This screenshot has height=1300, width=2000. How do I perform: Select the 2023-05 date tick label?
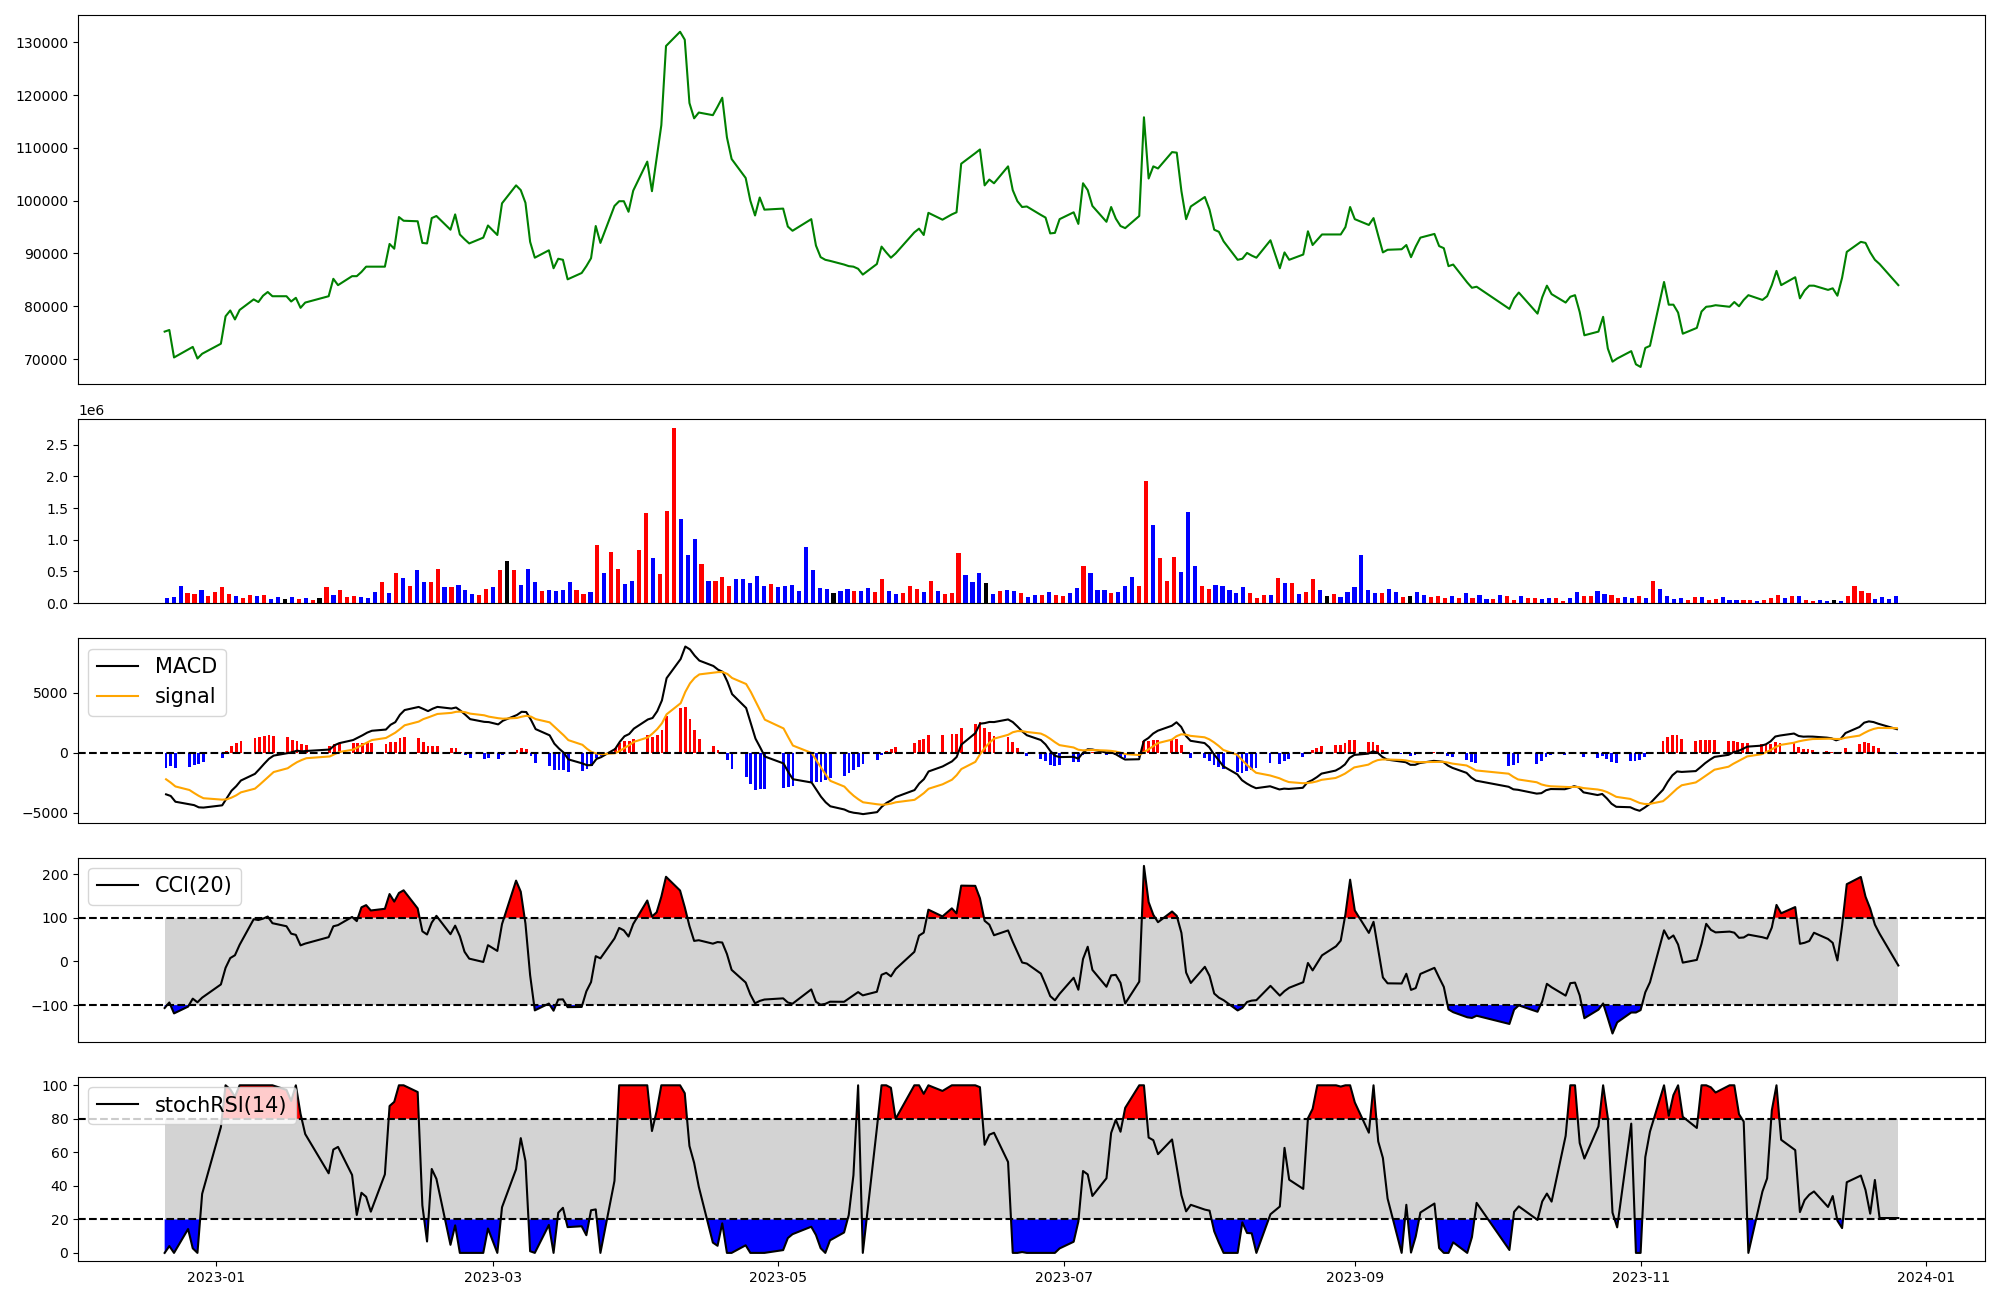coord(777,1277)
